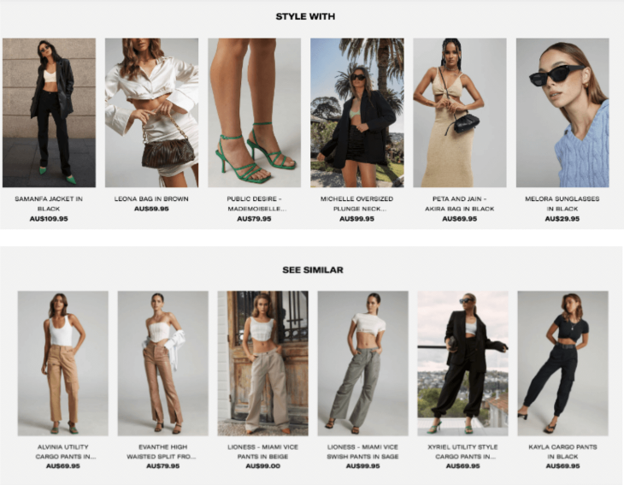Viewport: 624px width, 485px height.
Task: Click the Leona Bag in Brown image
Action: click(152, 113)
